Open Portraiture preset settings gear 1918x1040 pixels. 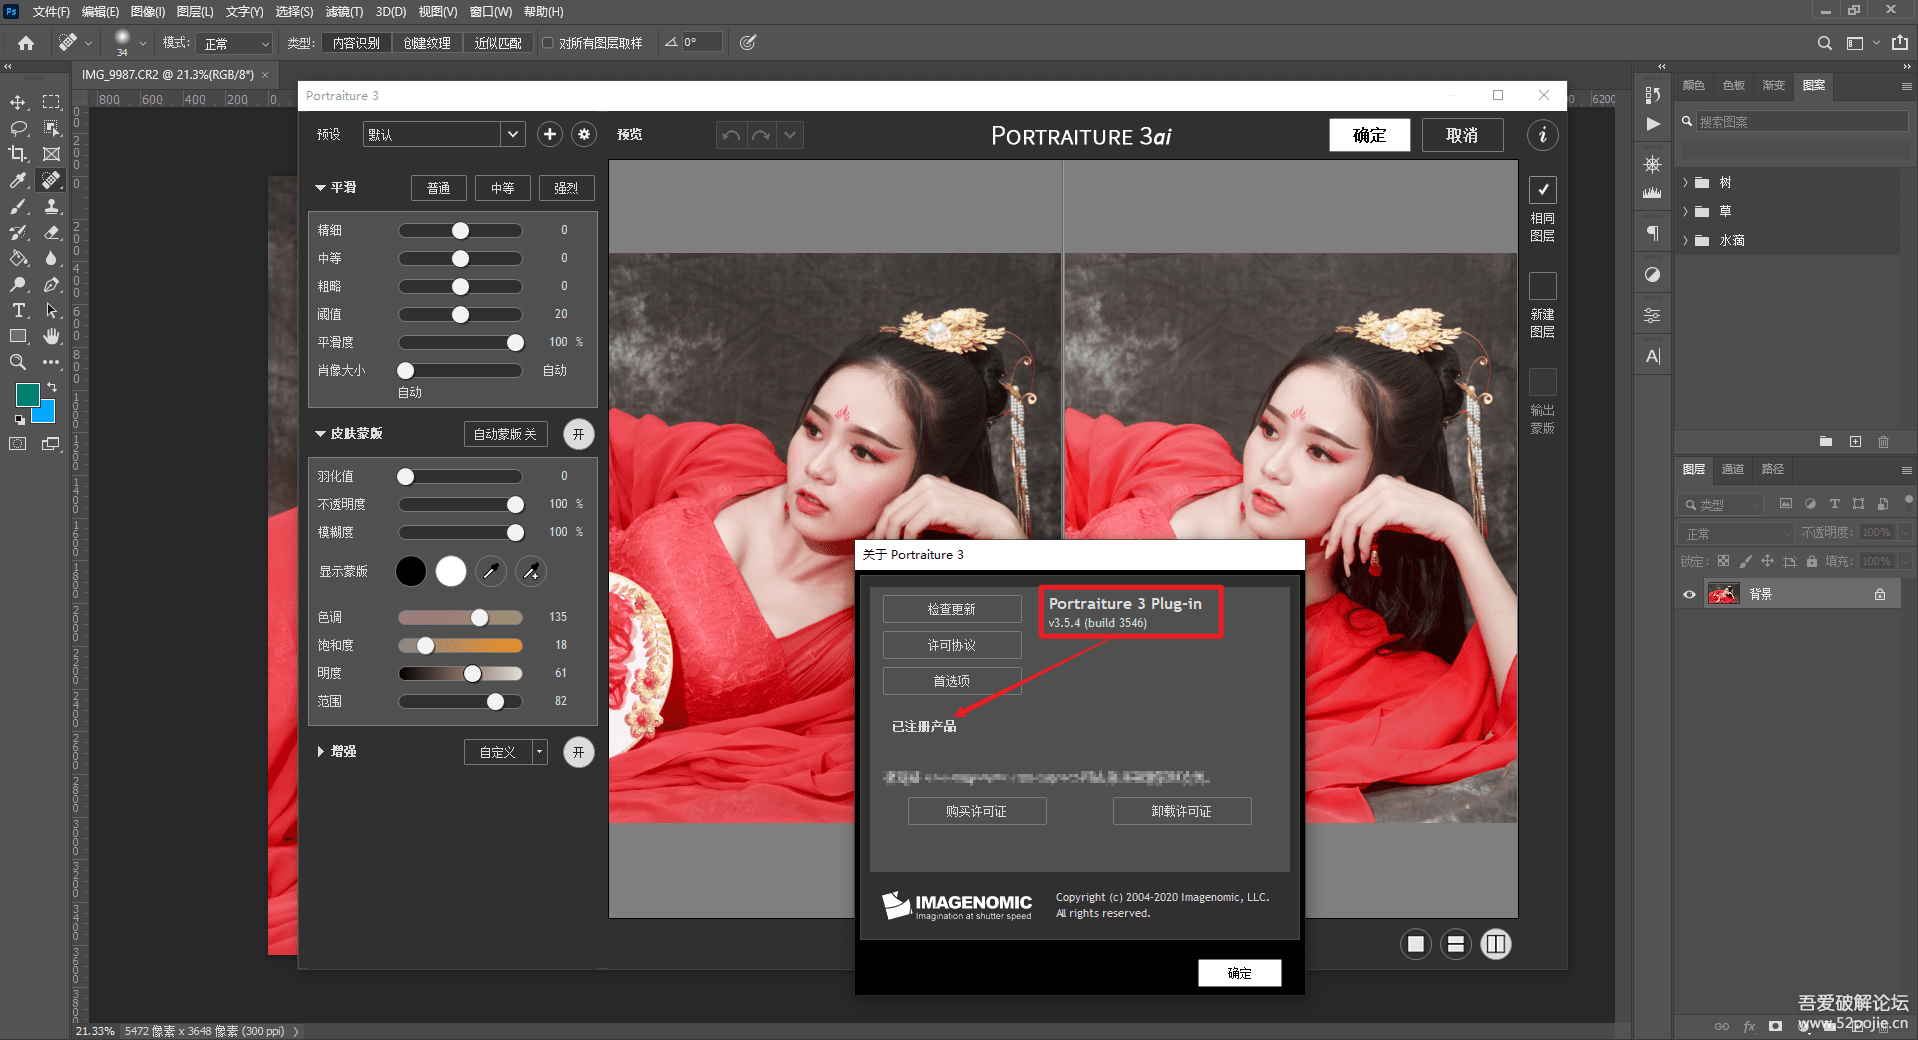pyautogui.click(x=584, y=134)
